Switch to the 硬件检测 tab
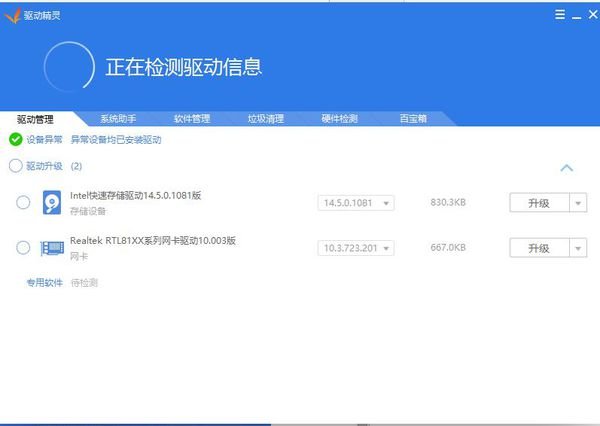Screen dimensions: 600x426 [x=339, y=119]
